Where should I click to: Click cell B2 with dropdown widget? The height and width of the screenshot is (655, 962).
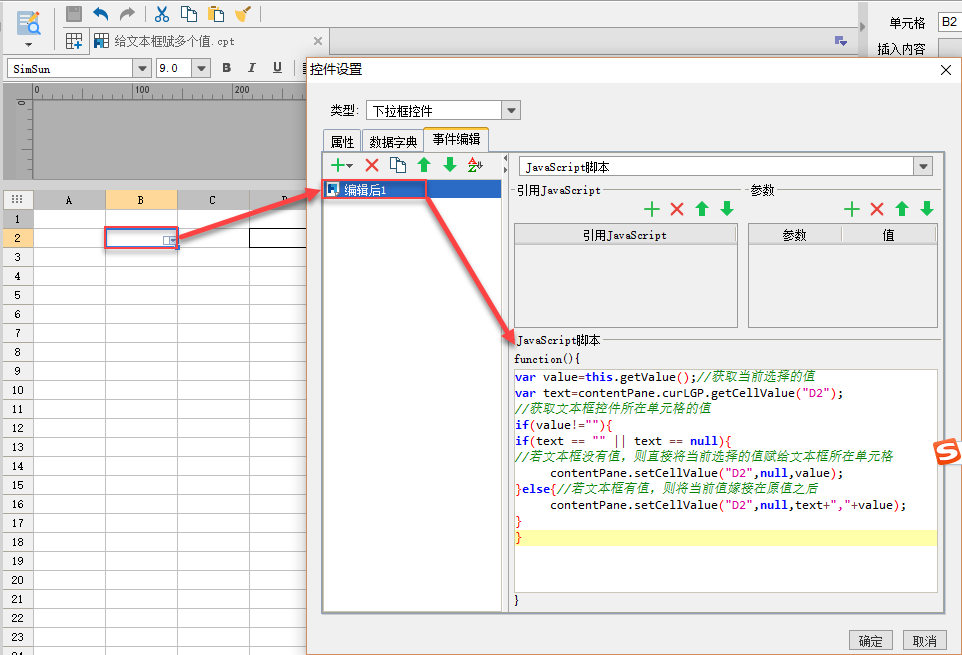[x=141, y=238]
